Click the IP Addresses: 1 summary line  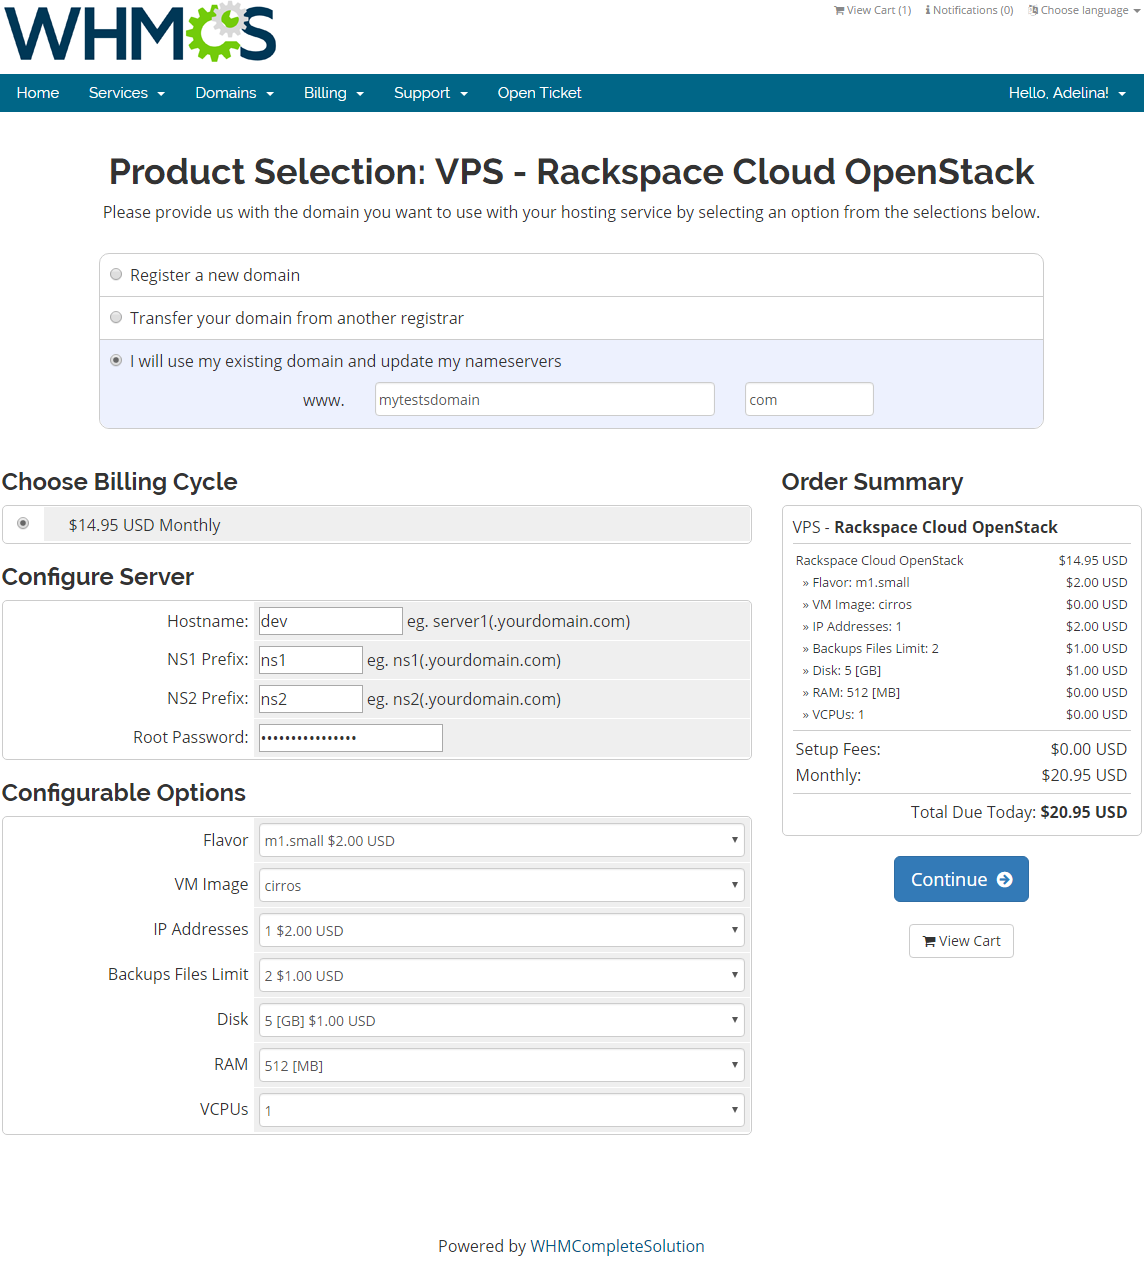pos(961,626)
